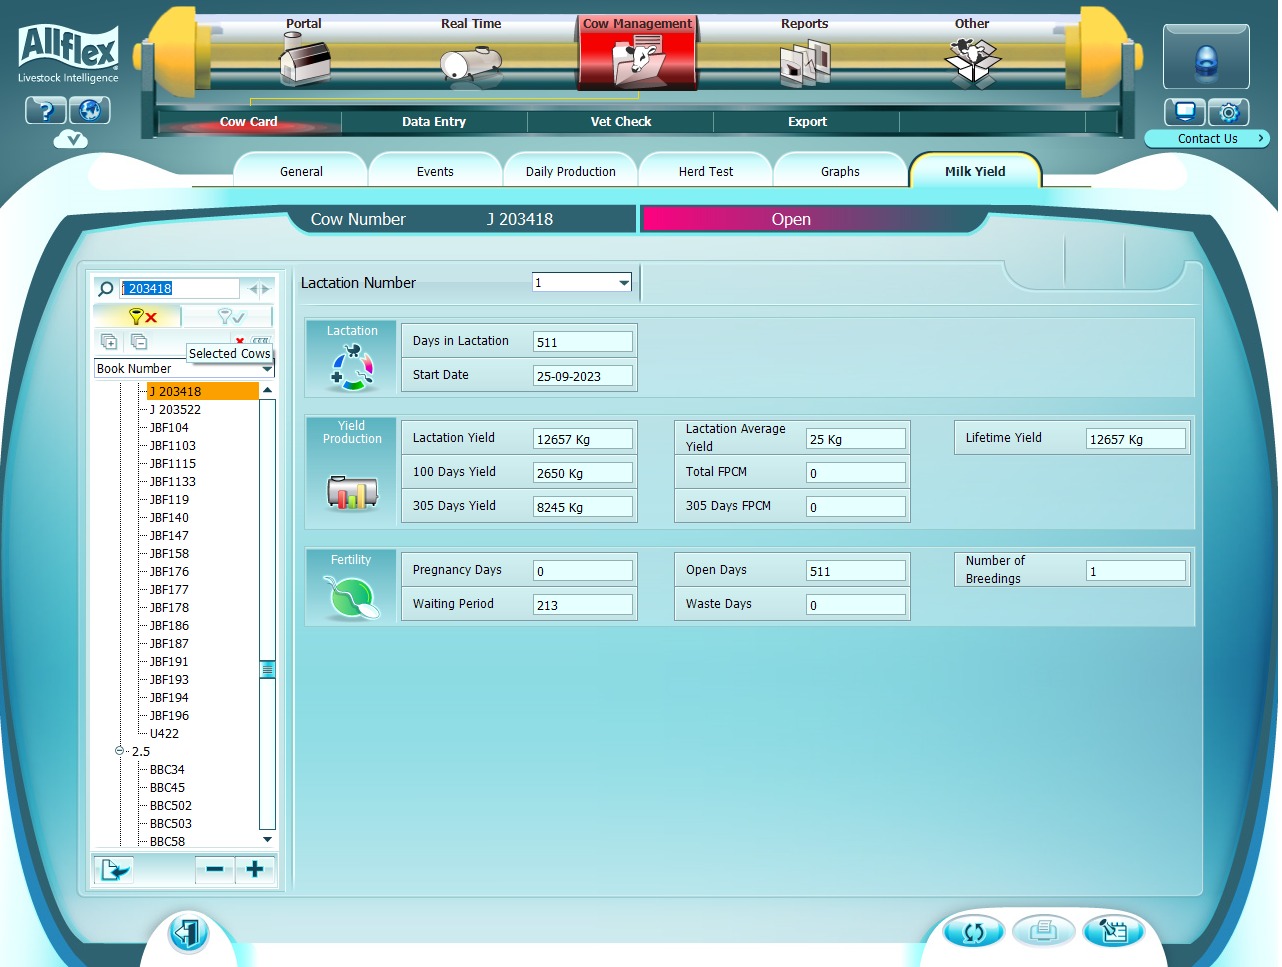The width and height of the screenshot is (1282, 967).
Task: Open the Portal barn icon
Action: point(304,60)
